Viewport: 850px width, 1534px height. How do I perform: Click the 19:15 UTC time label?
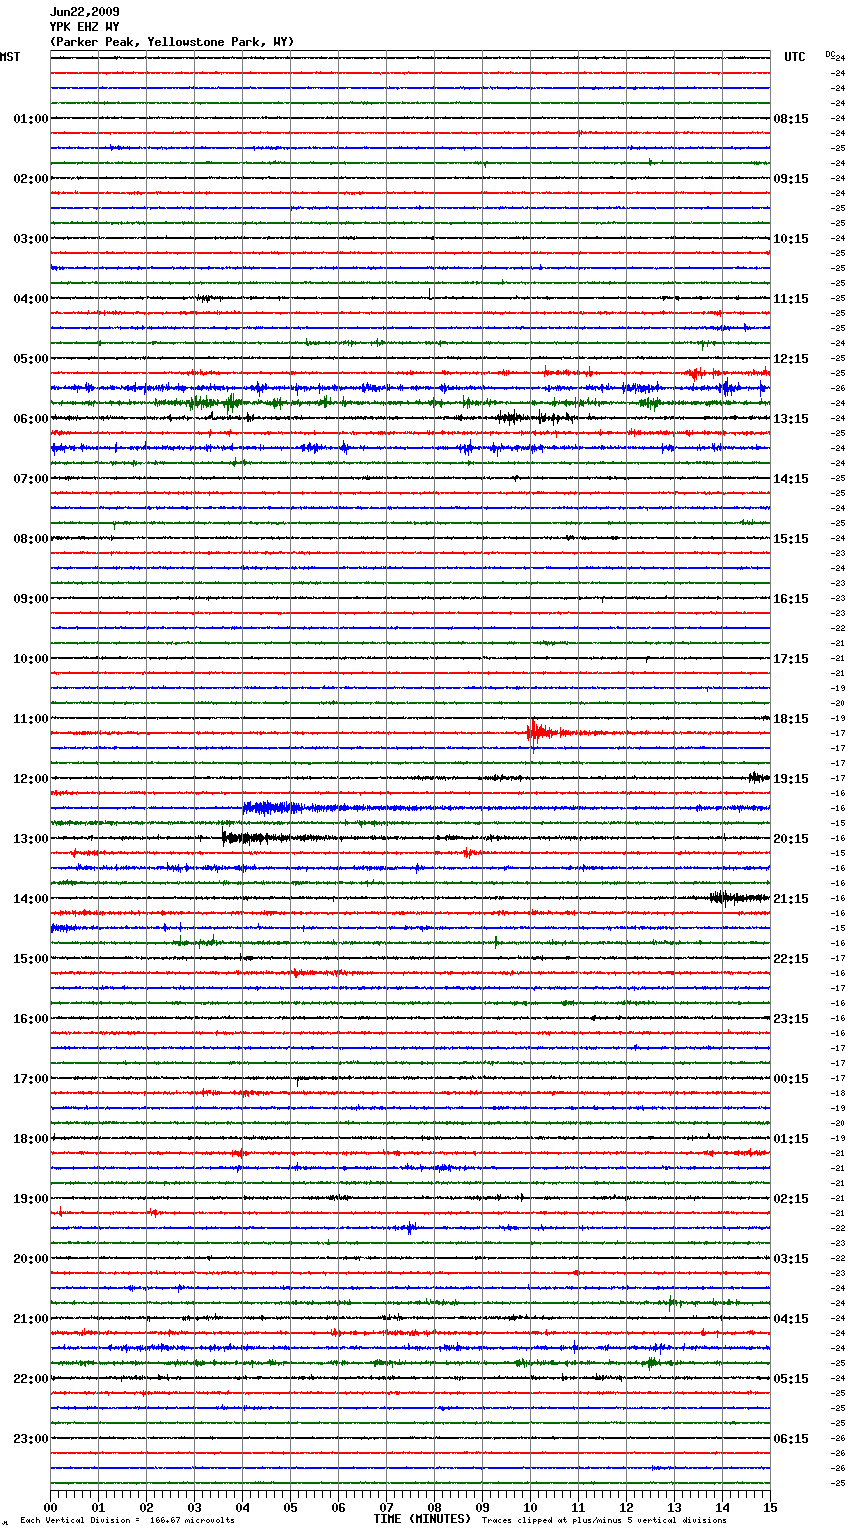tap(791, 779)
